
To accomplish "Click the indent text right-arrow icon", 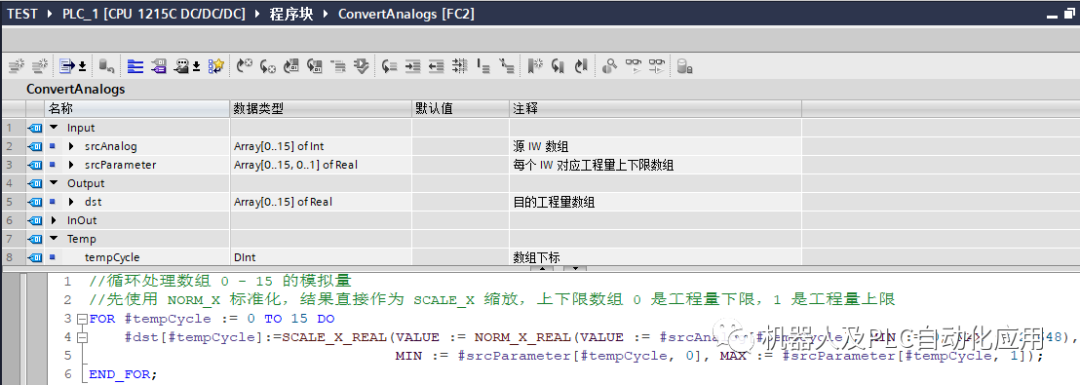I will tap(413, 65).
